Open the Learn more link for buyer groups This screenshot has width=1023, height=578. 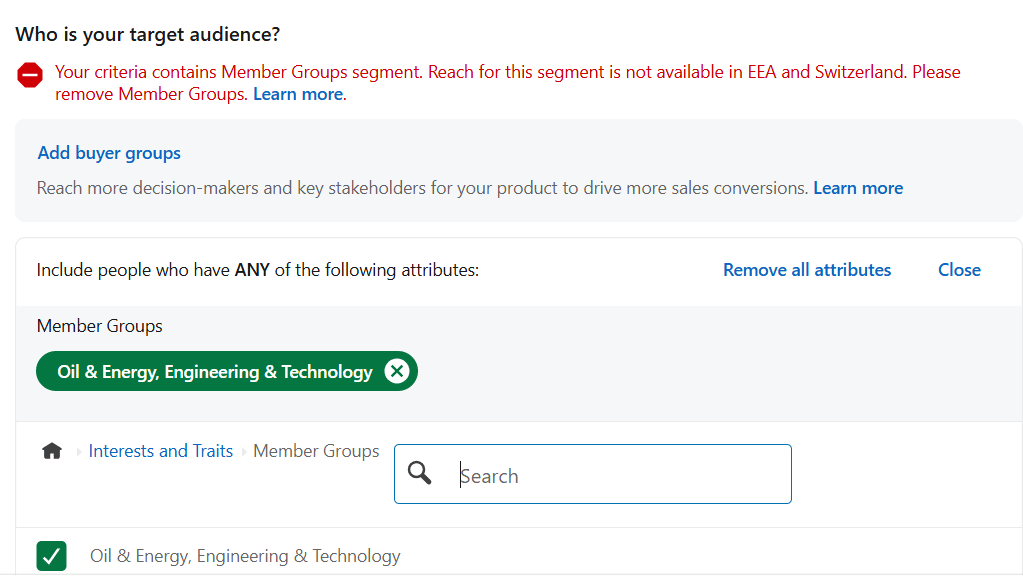click(858, 188)
